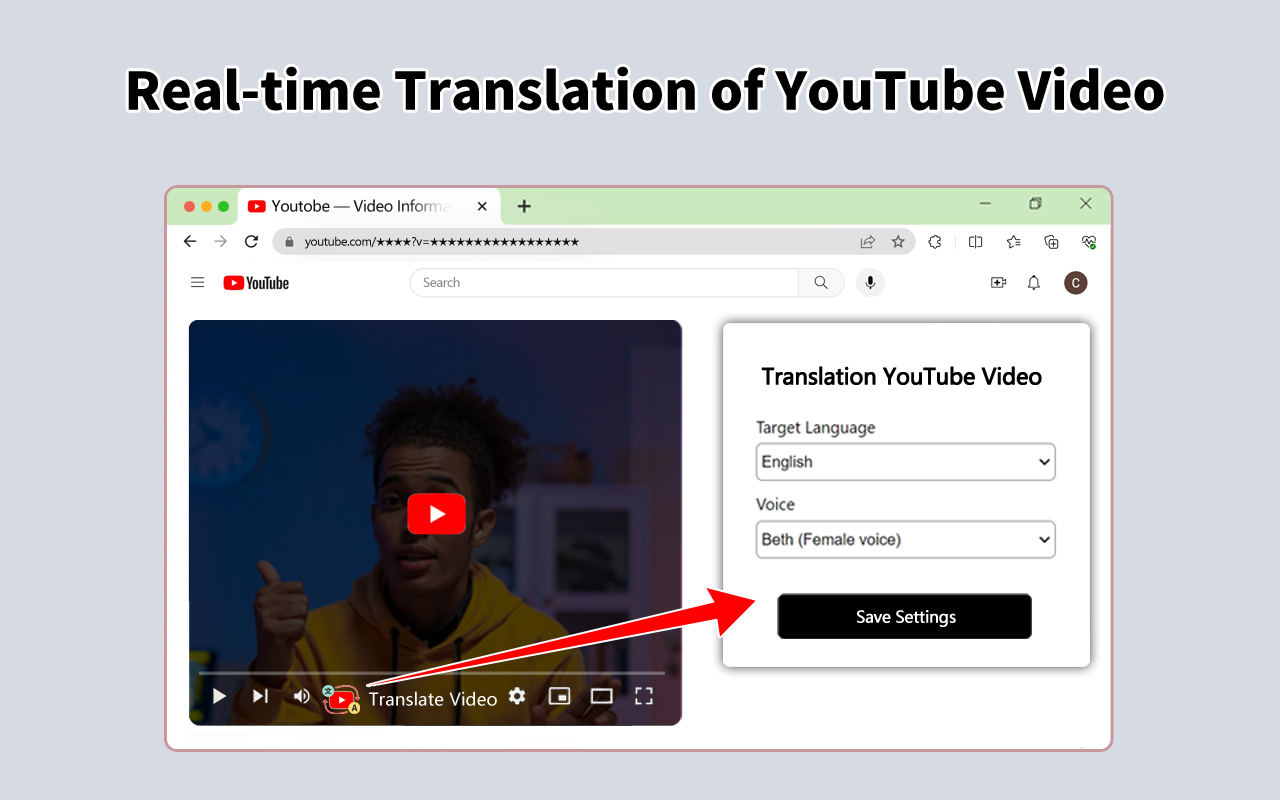Viewport: 1280px width, 800px height.
Task: Click on the video progress bar
Action: tap(436, 673)
